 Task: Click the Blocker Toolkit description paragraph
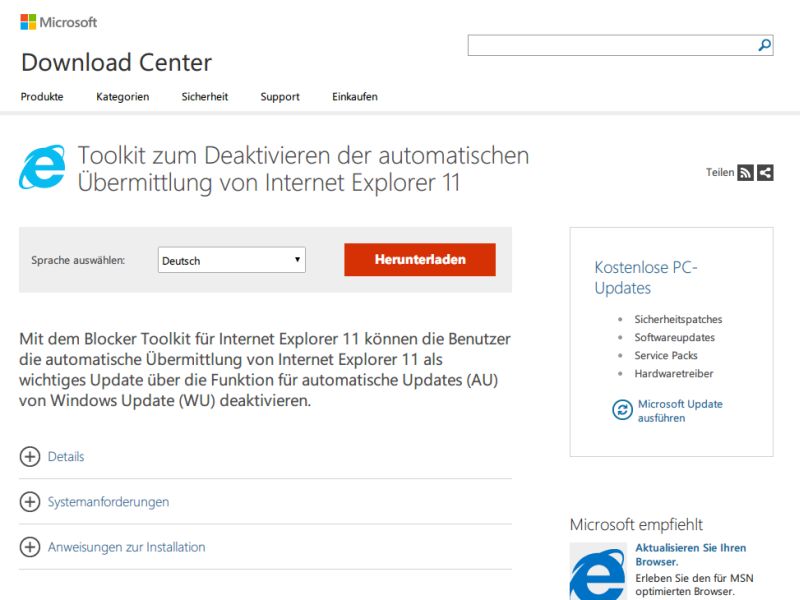tap(265, 369)
